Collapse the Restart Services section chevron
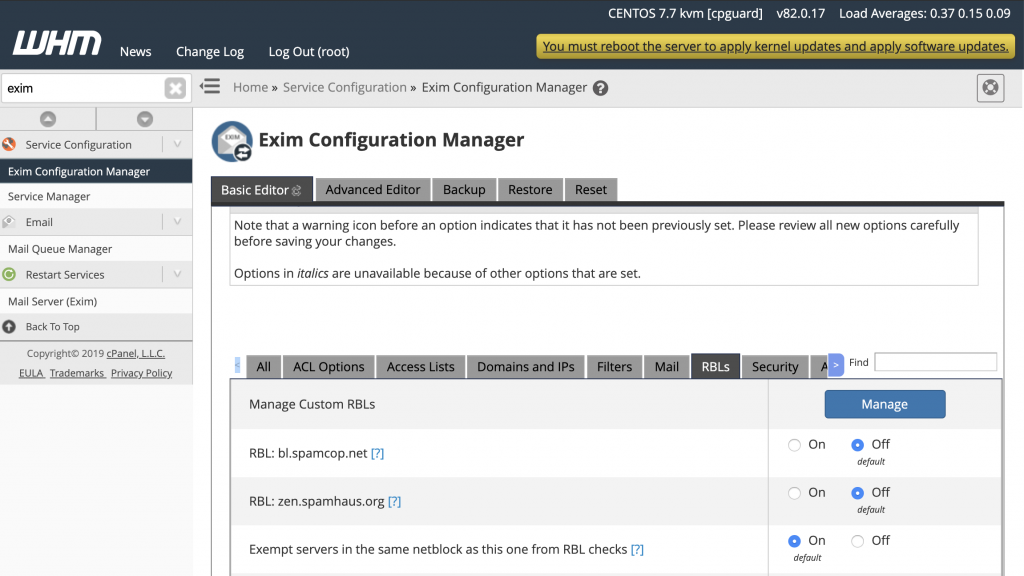The image size is (1024, 576). [177, 274]
